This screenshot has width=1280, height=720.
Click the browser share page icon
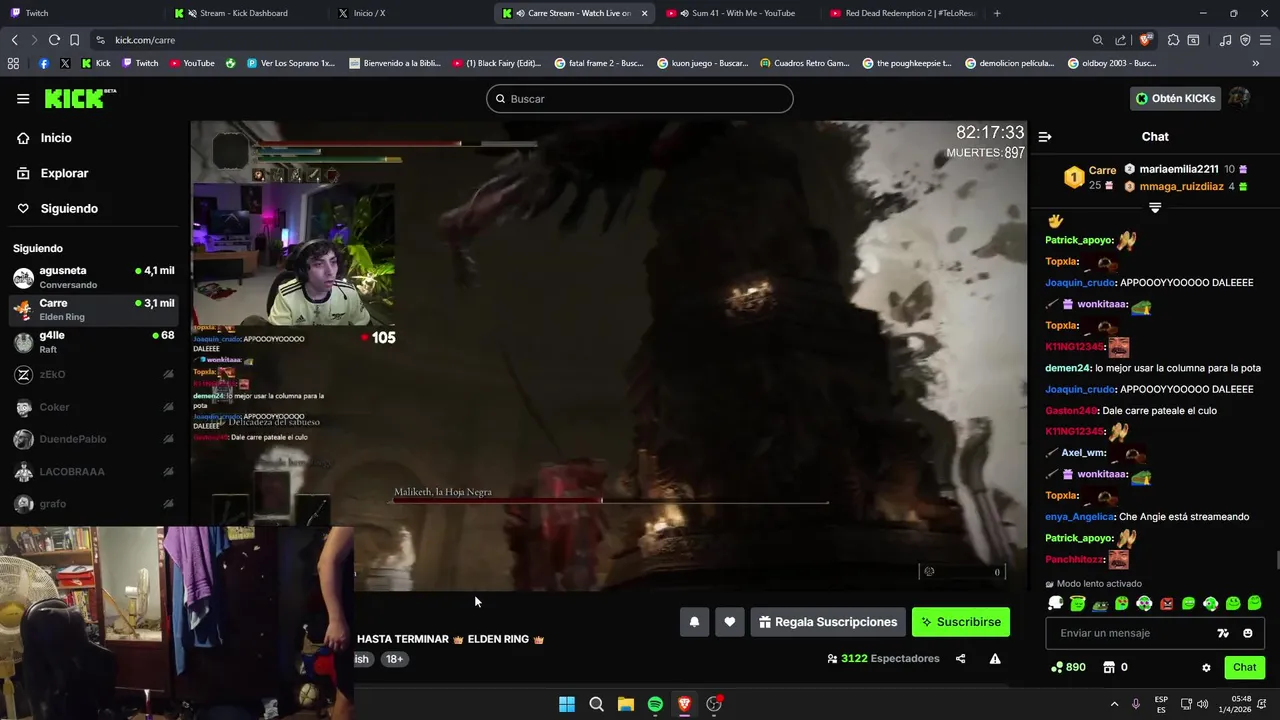pos(1121,40)
